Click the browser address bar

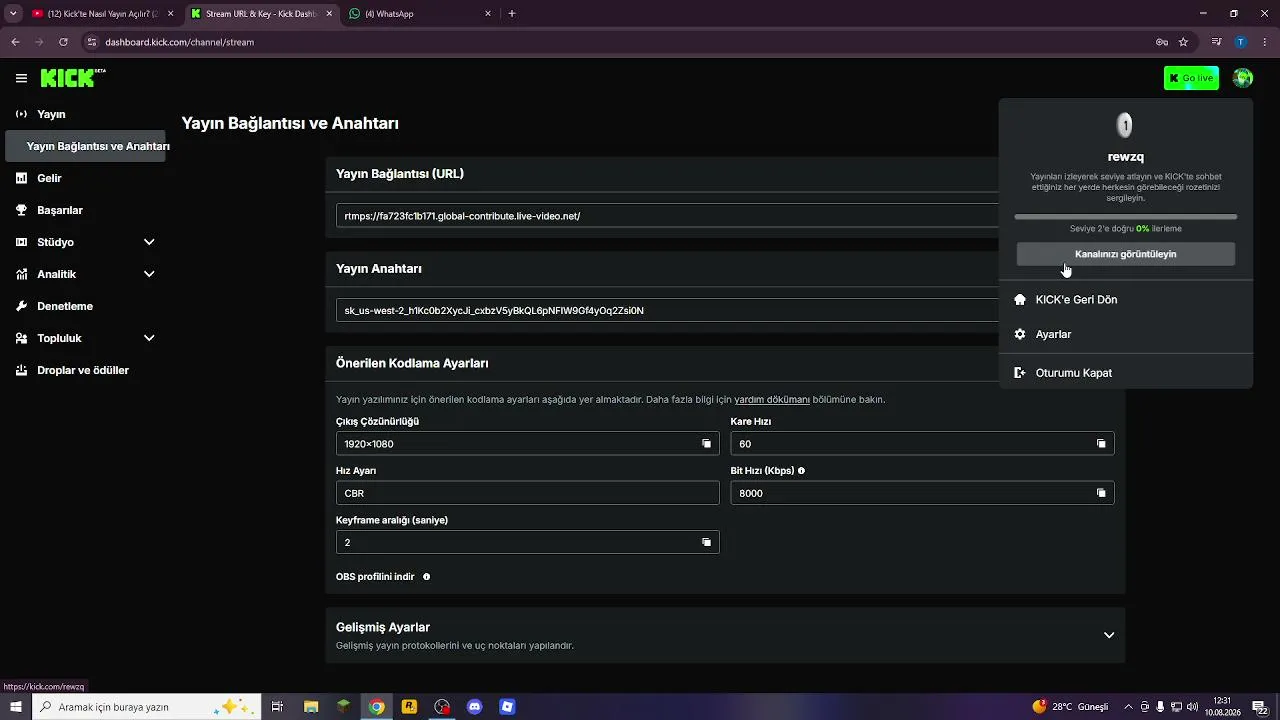[620, 42]
